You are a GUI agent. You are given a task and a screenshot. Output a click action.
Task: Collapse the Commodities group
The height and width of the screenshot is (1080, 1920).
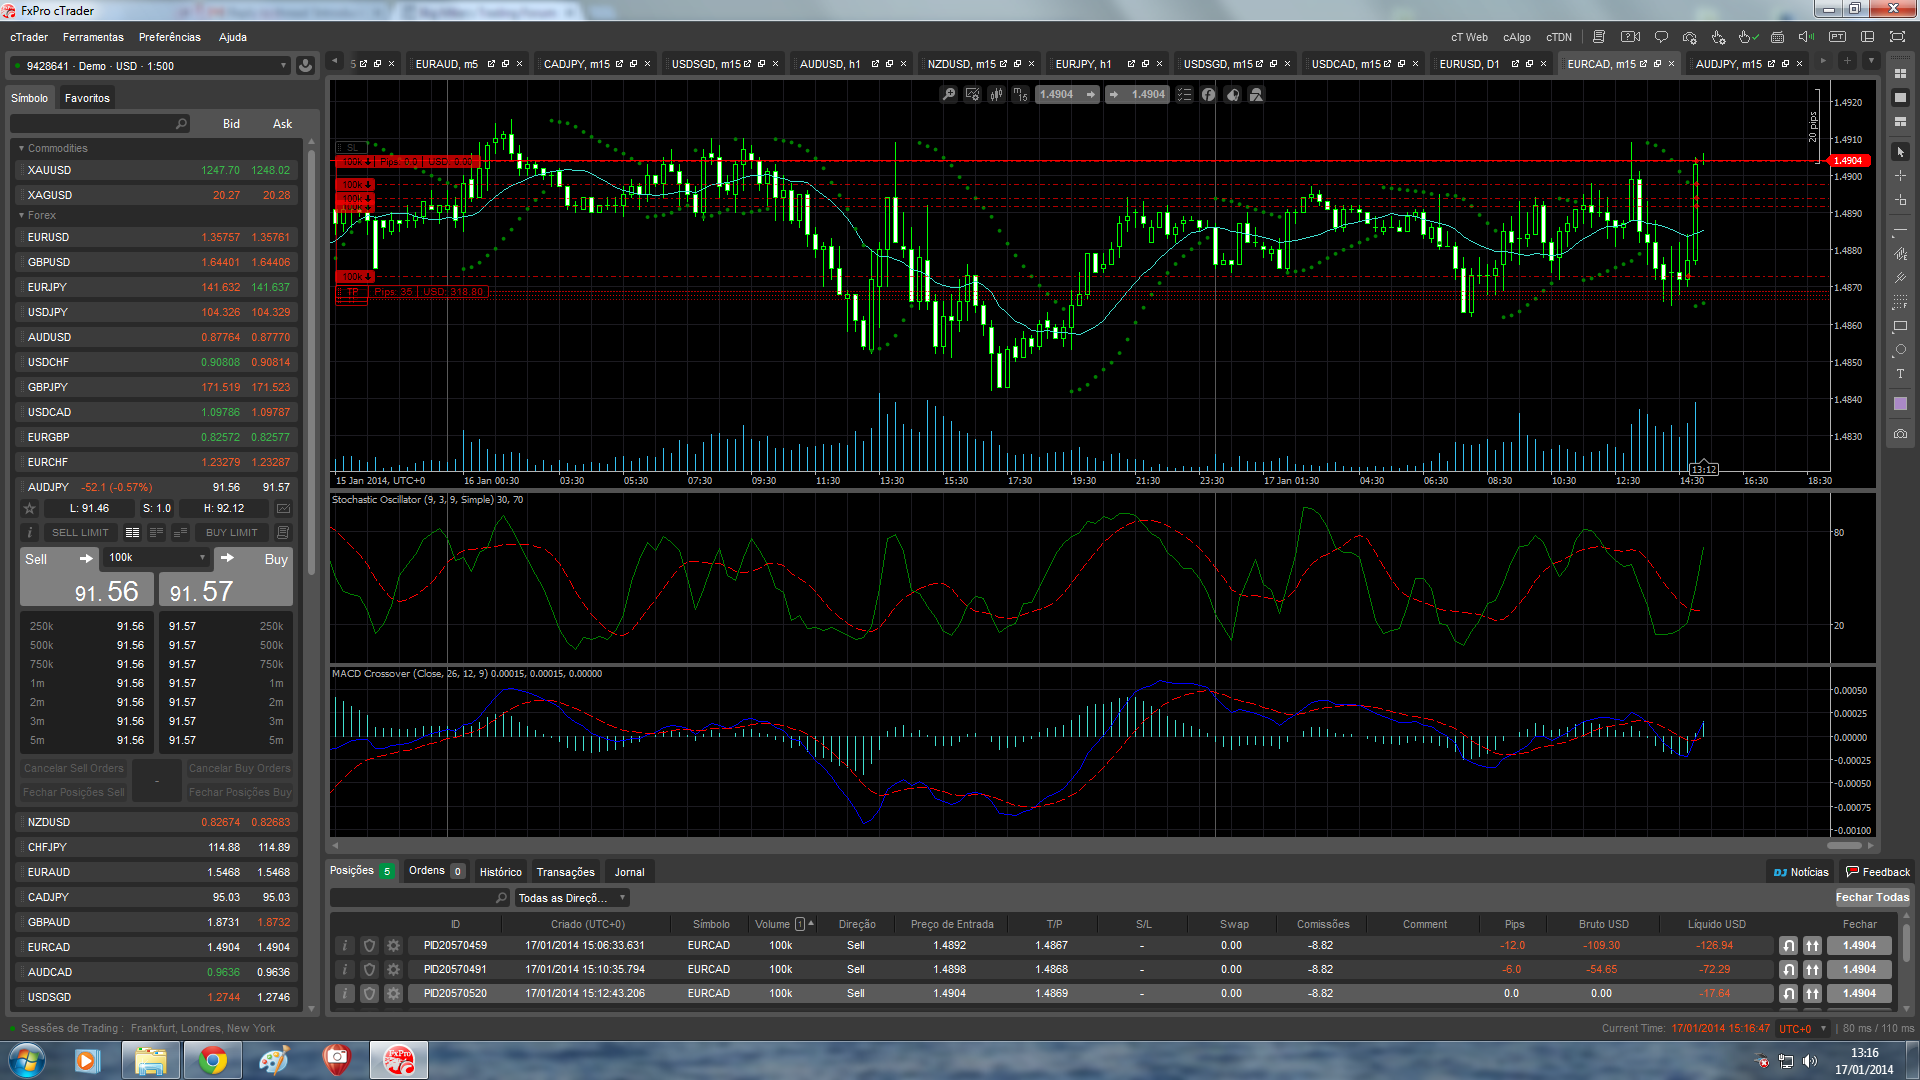point(21,148)
